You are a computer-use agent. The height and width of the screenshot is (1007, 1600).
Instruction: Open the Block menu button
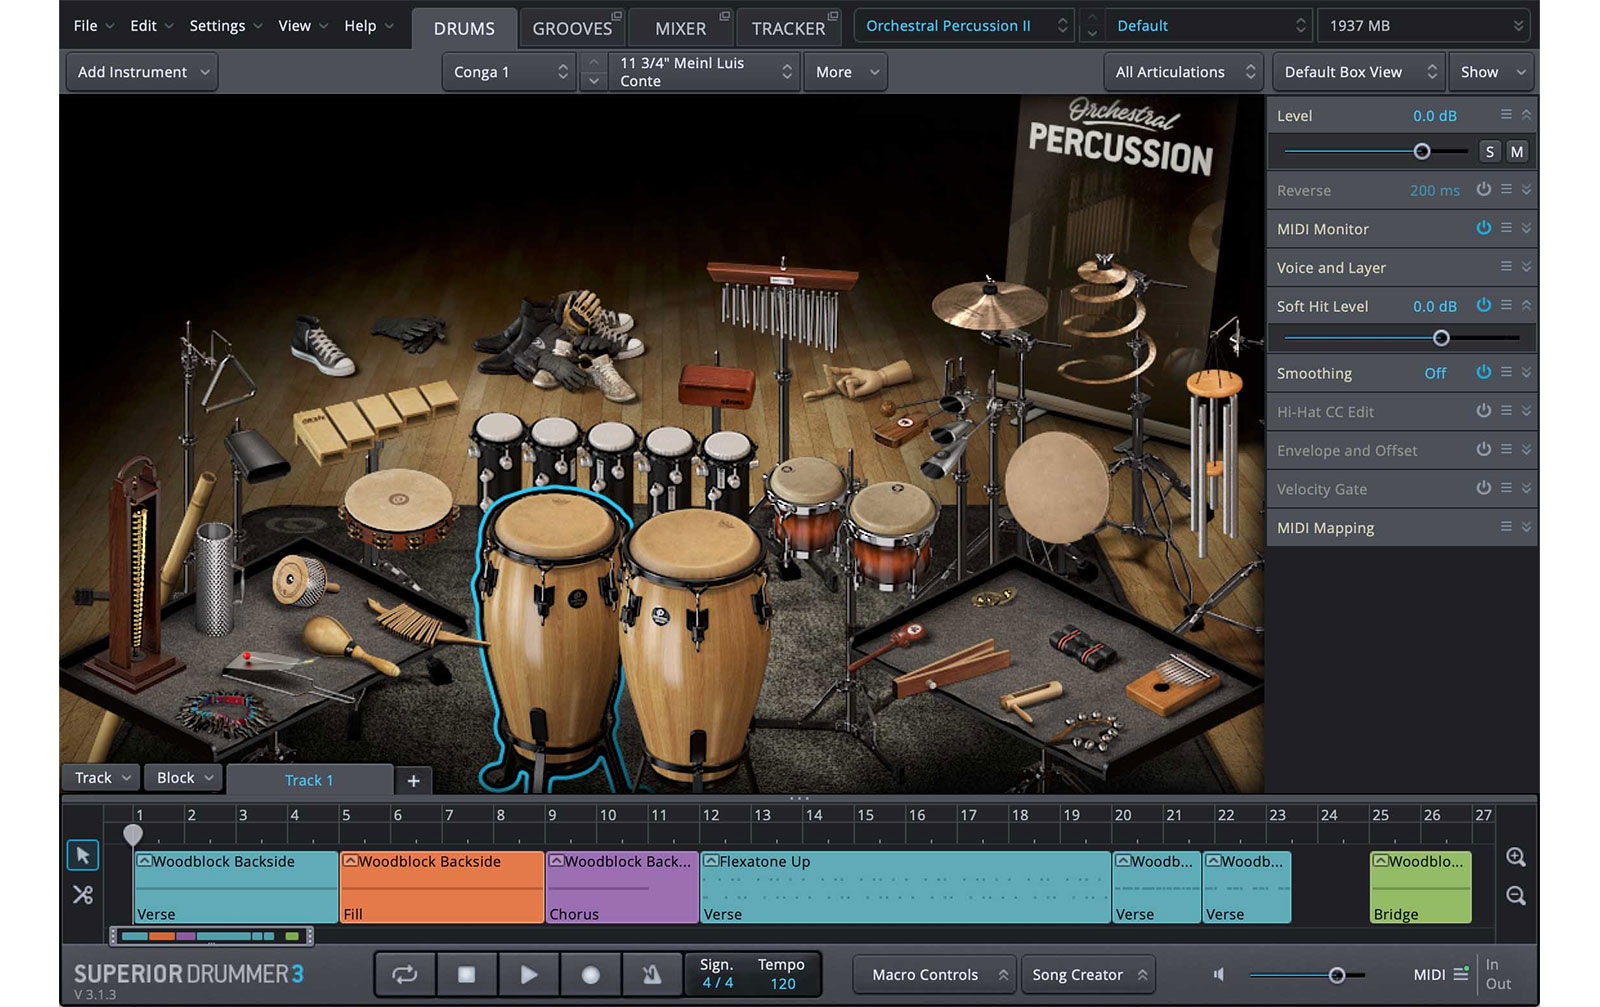(x=184, y=778)
